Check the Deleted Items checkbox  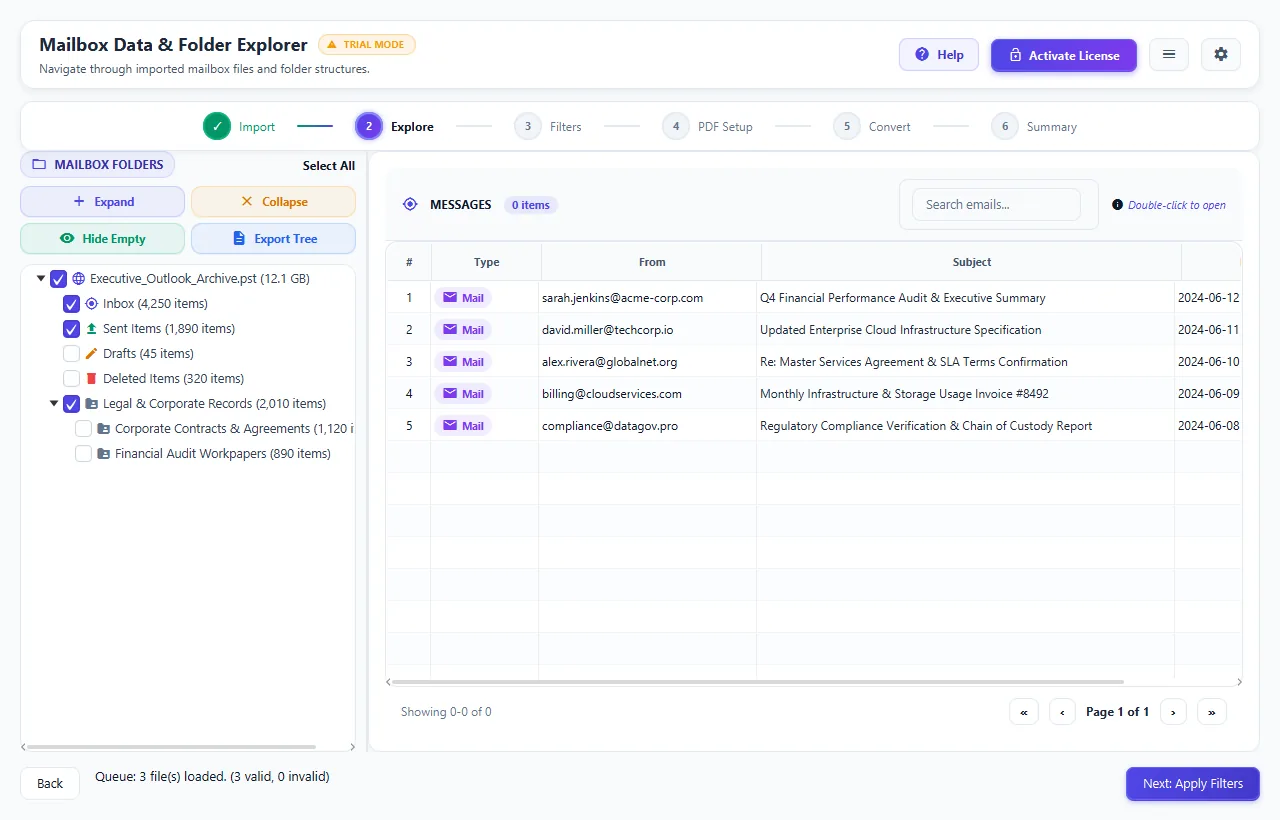pyautogui.click(x=71, y=379)
